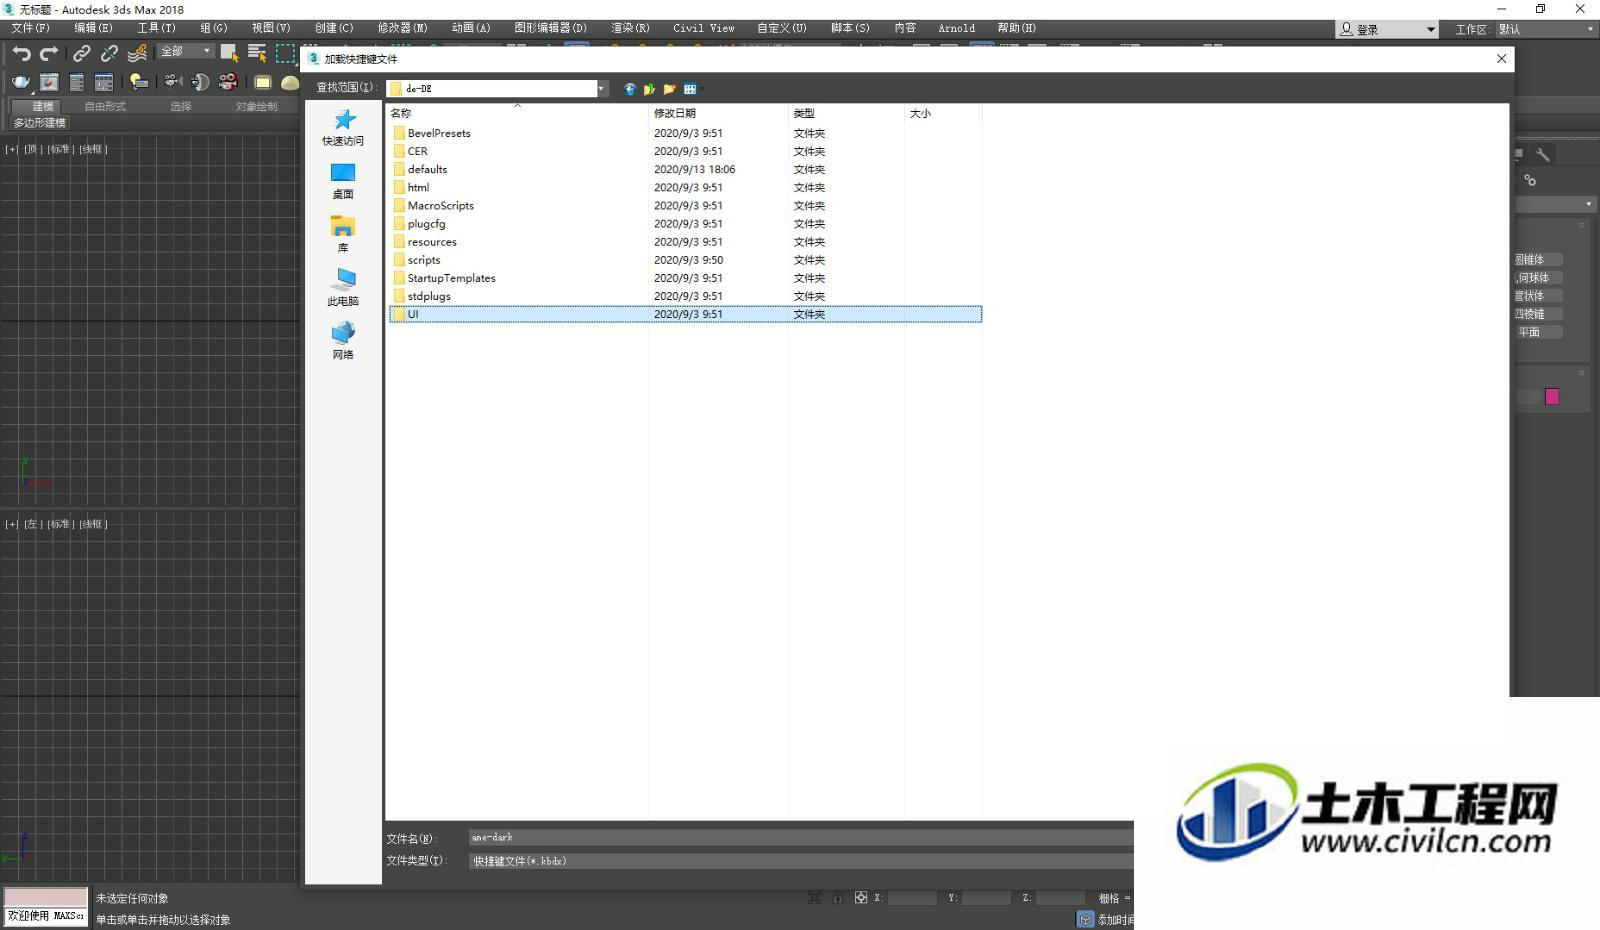Open the 渲染(R) menu
The image size is (1600, 930).
(630, 28)
